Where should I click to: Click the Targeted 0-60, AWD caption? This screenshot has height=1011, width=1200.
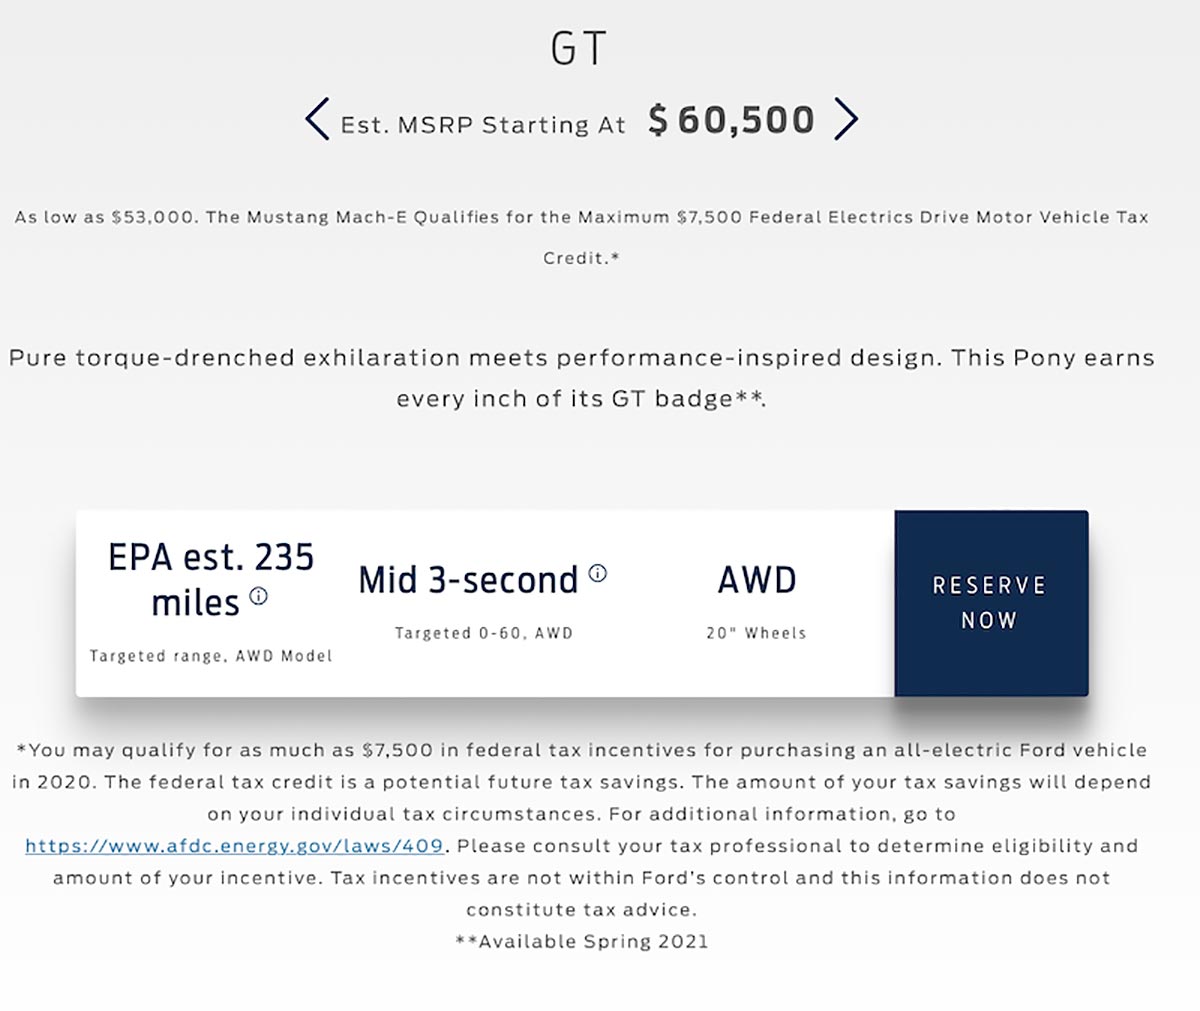(x=483, y=633)
